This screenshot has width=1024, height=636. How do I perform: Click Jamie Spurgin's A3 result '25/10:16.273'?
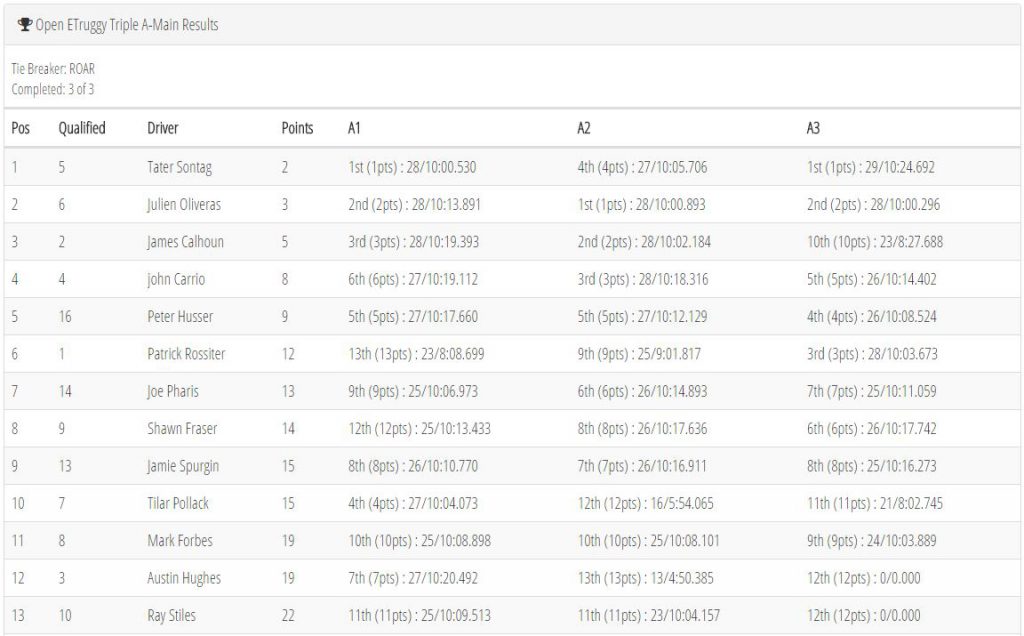coord(902,466)
